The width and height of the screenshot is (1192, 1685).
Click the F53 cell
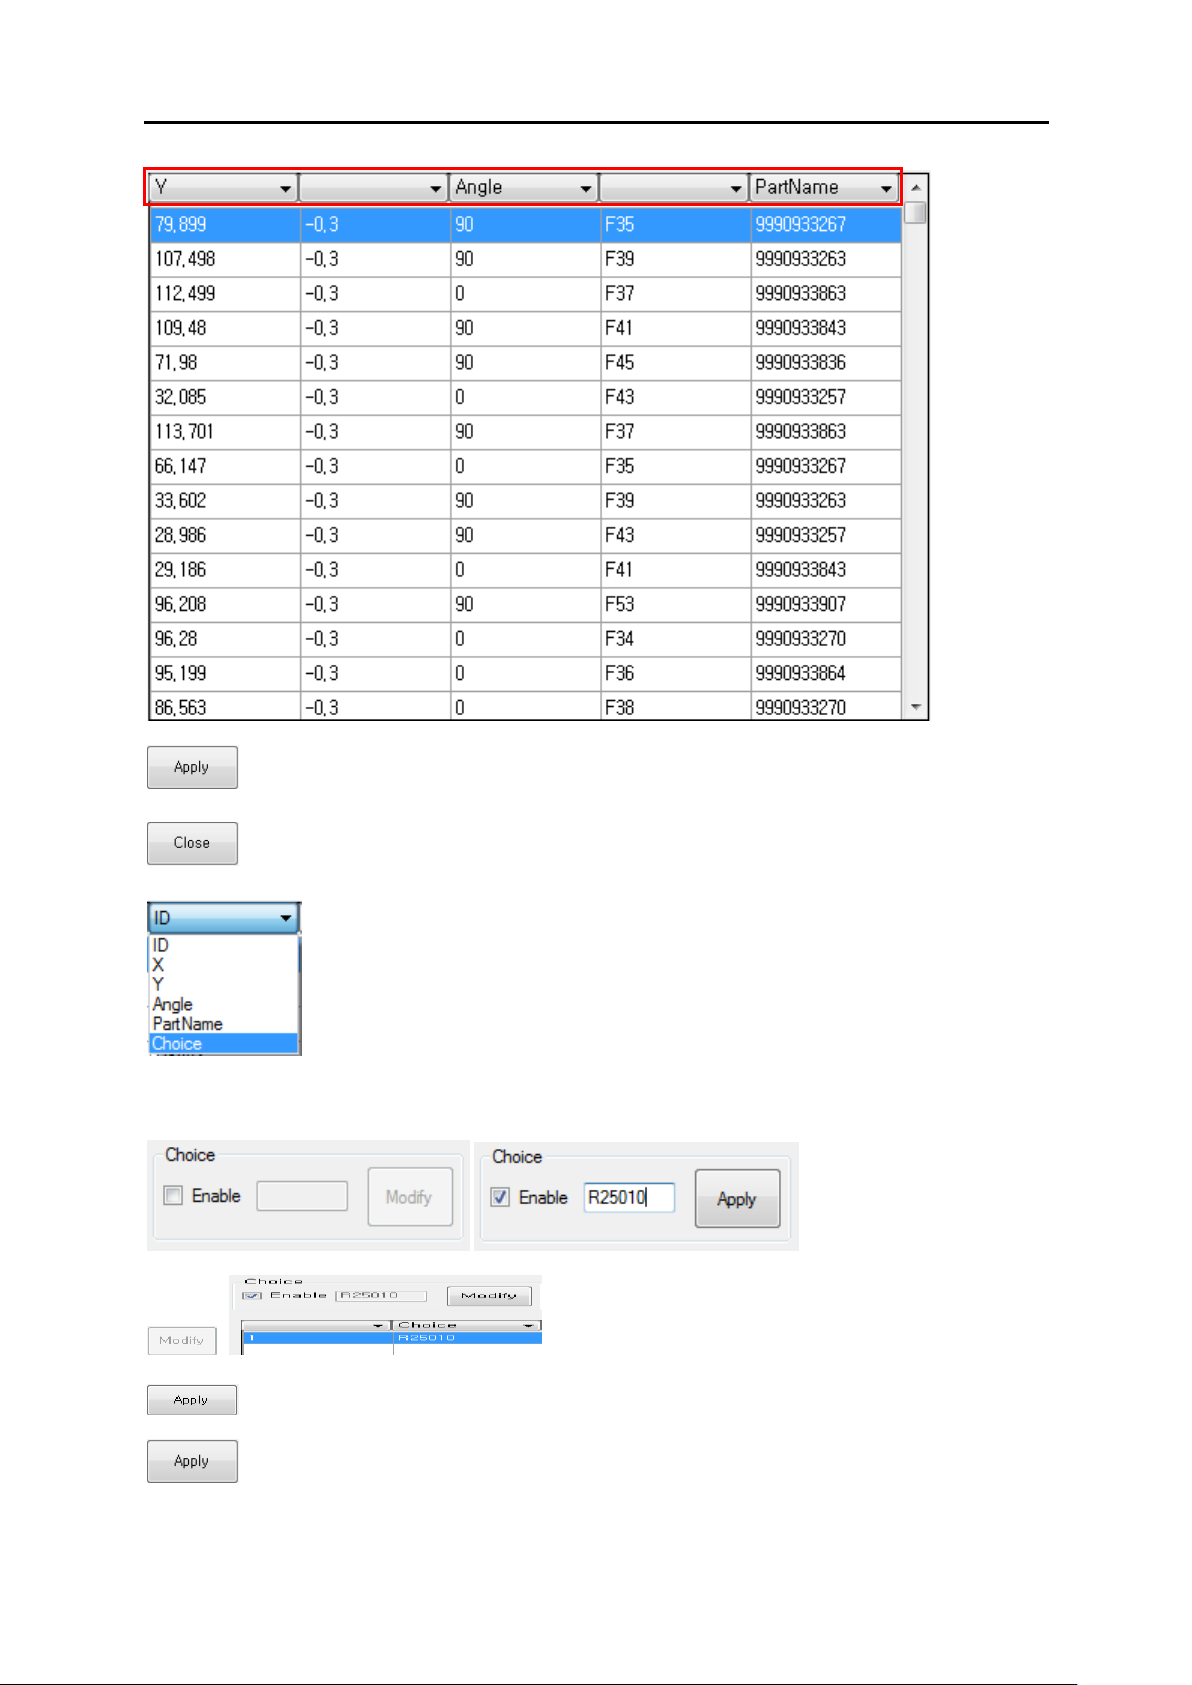(675, 604)
